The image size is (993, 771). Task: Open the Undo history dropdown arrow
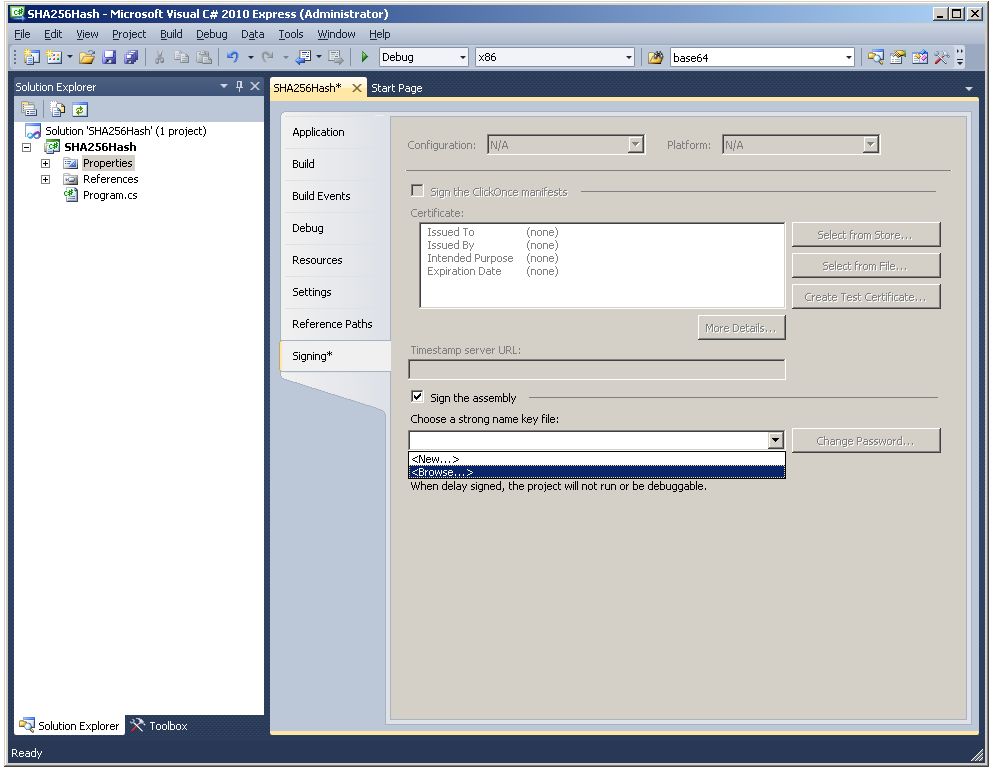[251, 57]
